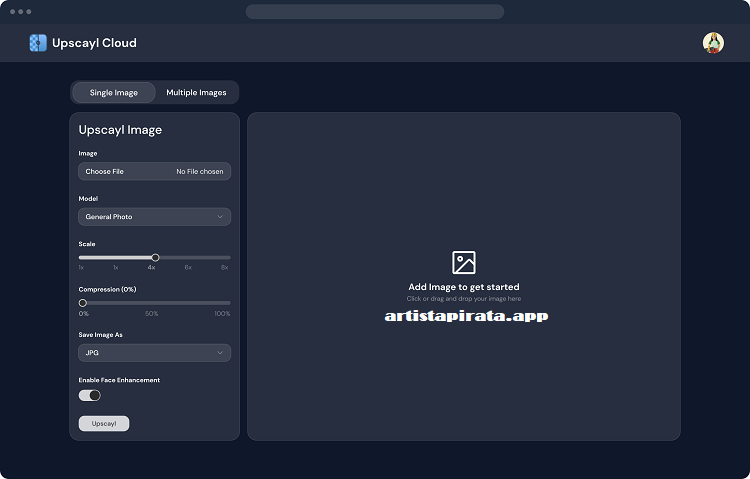Screen dimensions: 750x479
Task: Click the Upscayl Cloud logo icon
Action: click(x=38, y=43)
